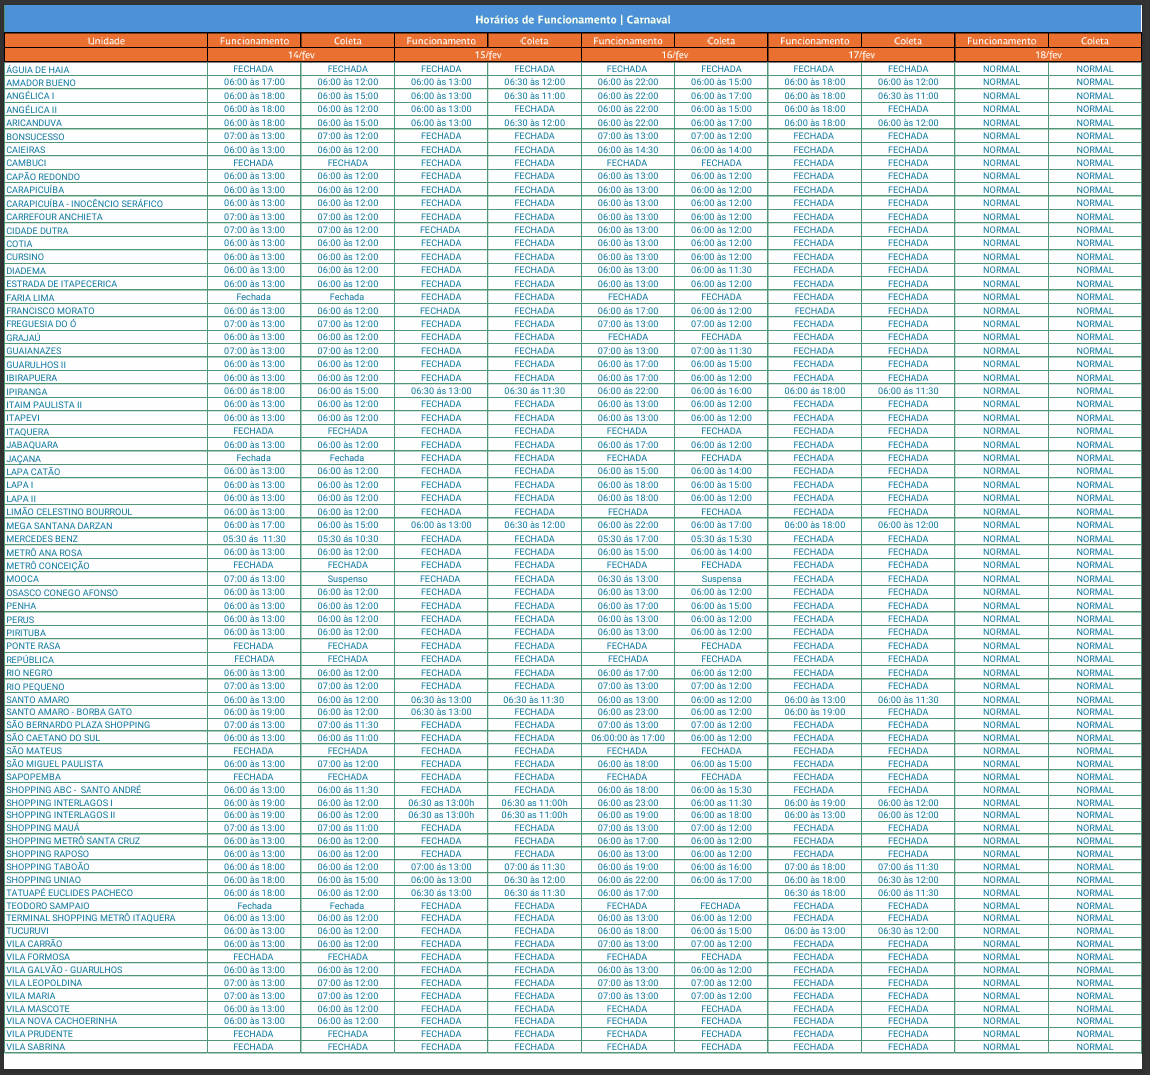Select the "Suspensa" Coleta cell for MOOCA
This screenshot has height=1075, width=1150.
[x=720, y=578]
